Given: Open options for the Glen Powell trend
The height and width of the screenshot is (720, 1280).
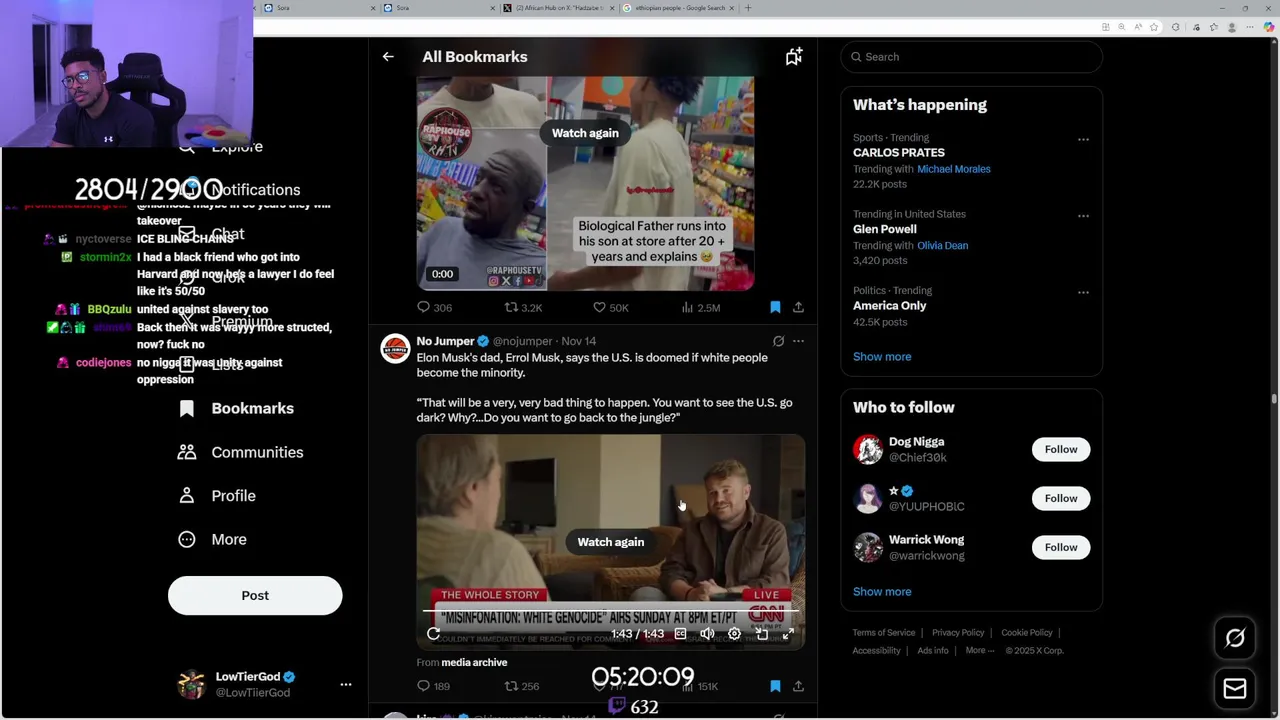Looking at the screenshot, I should [1083, 216].
